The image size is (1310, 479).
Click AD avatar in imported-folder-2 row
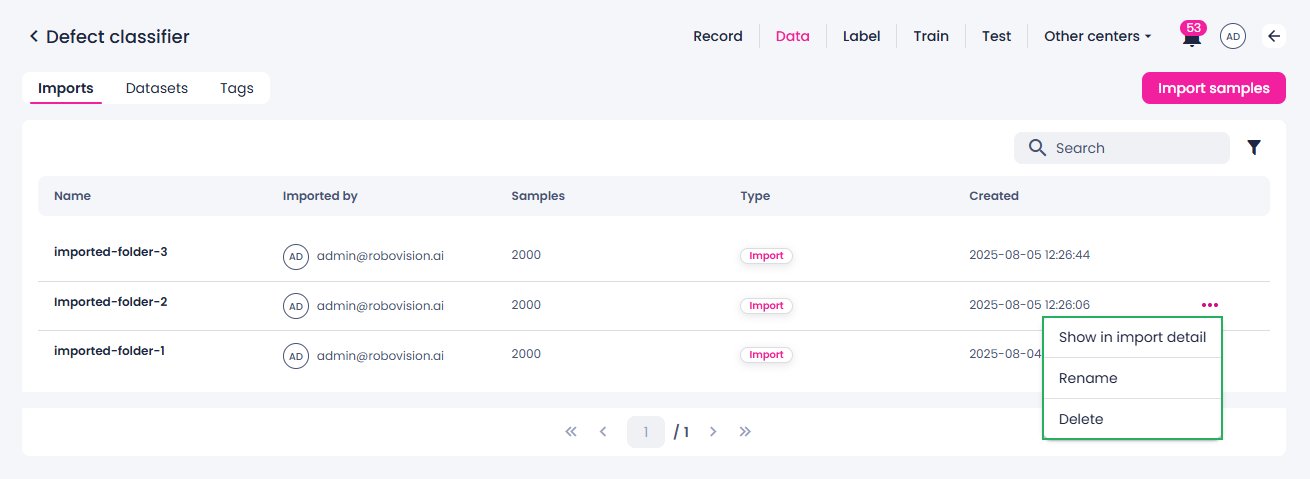296,306
